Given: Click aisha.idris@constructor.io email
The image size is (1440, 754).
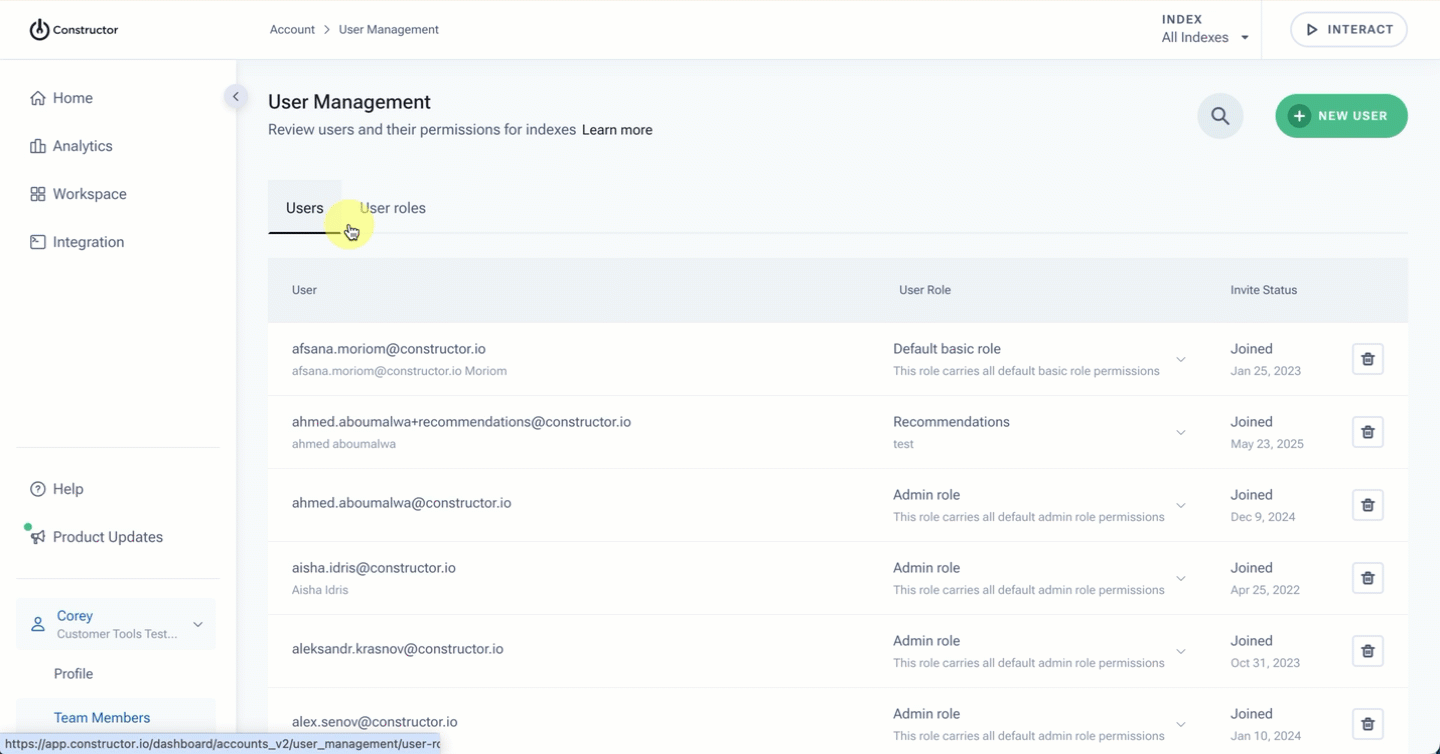Looking at the screenshot, I should [x=374, y=568].
